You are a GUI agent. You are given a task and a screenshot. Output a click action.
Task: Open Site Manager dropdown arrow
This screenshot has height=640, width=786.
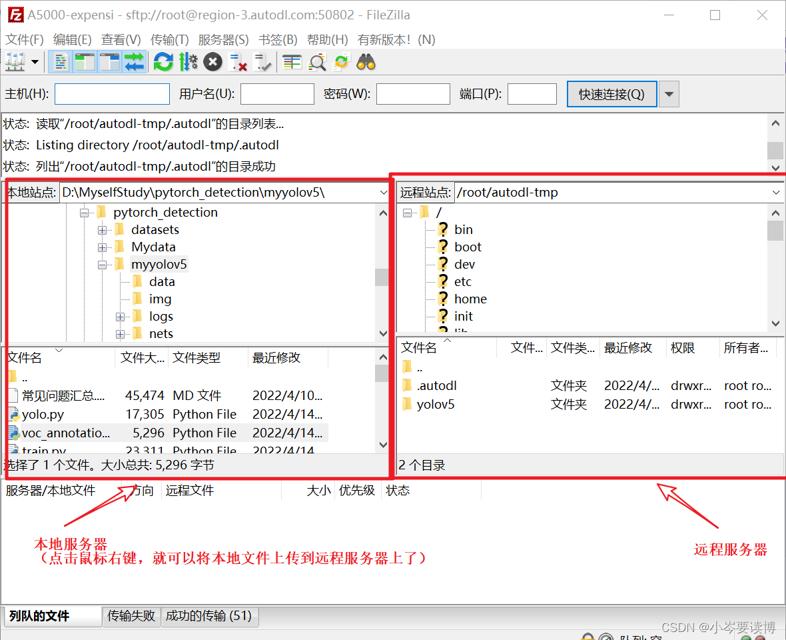(35, 63)
